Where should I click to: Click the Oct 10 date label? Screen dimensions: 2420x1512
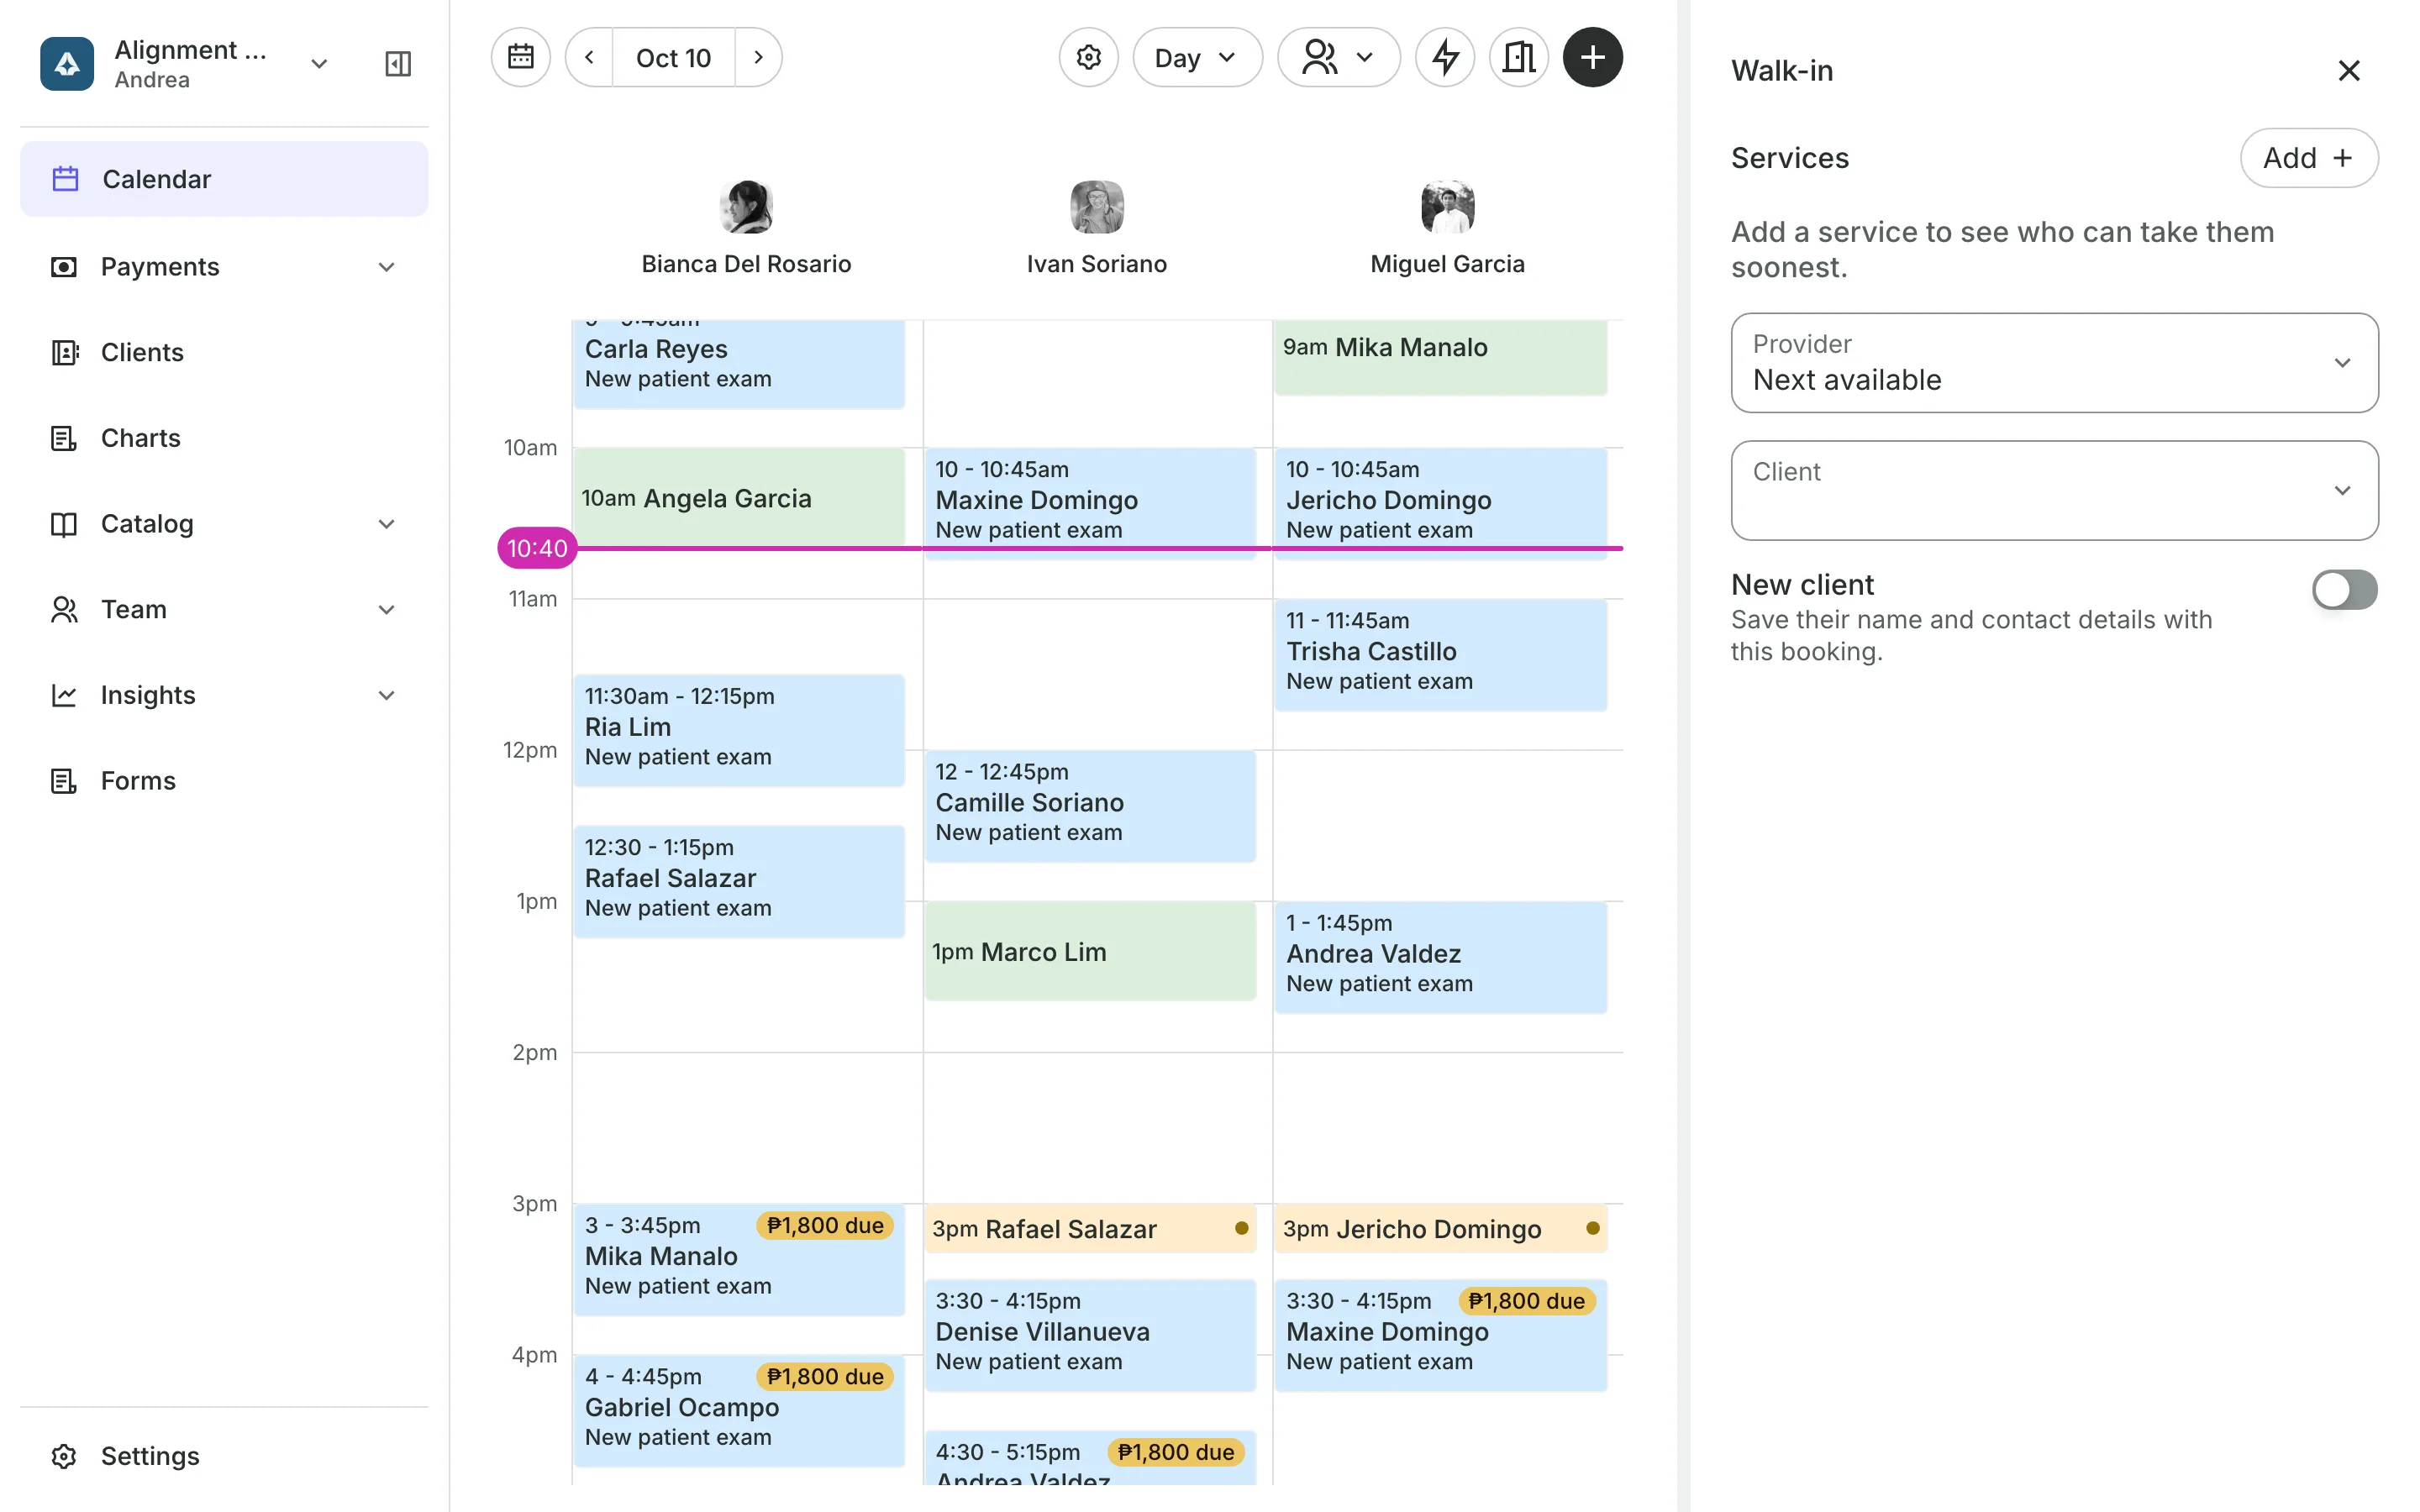[673, 57]
